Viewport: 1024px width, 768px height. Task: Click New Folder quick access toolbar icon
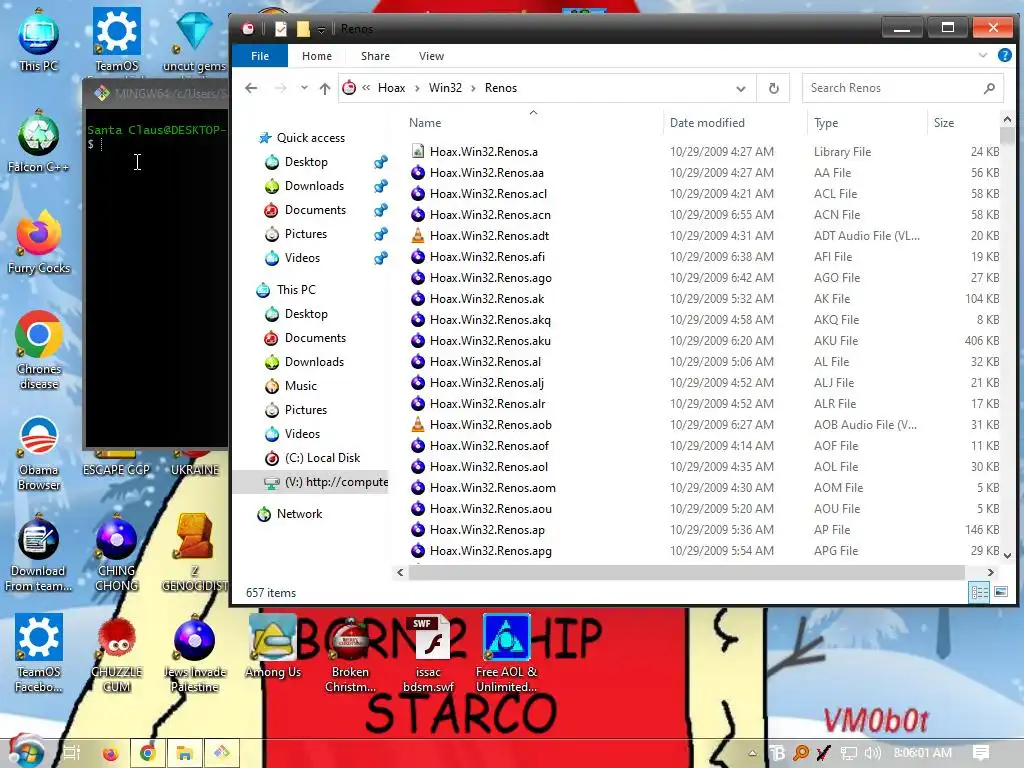303,29
